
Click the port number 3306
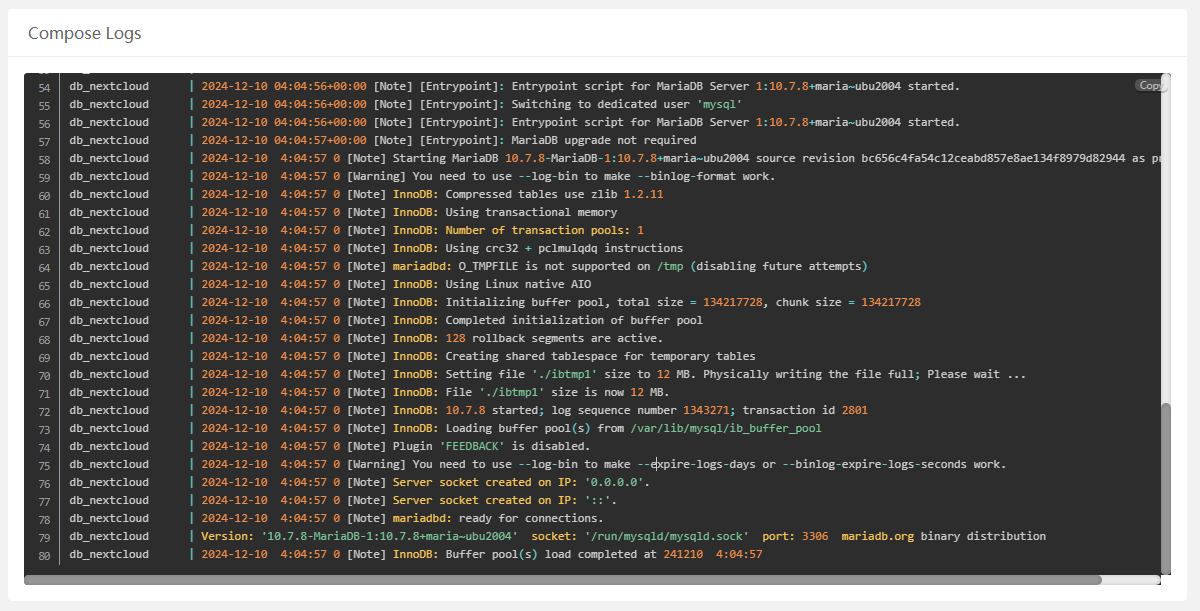[814, 536]
